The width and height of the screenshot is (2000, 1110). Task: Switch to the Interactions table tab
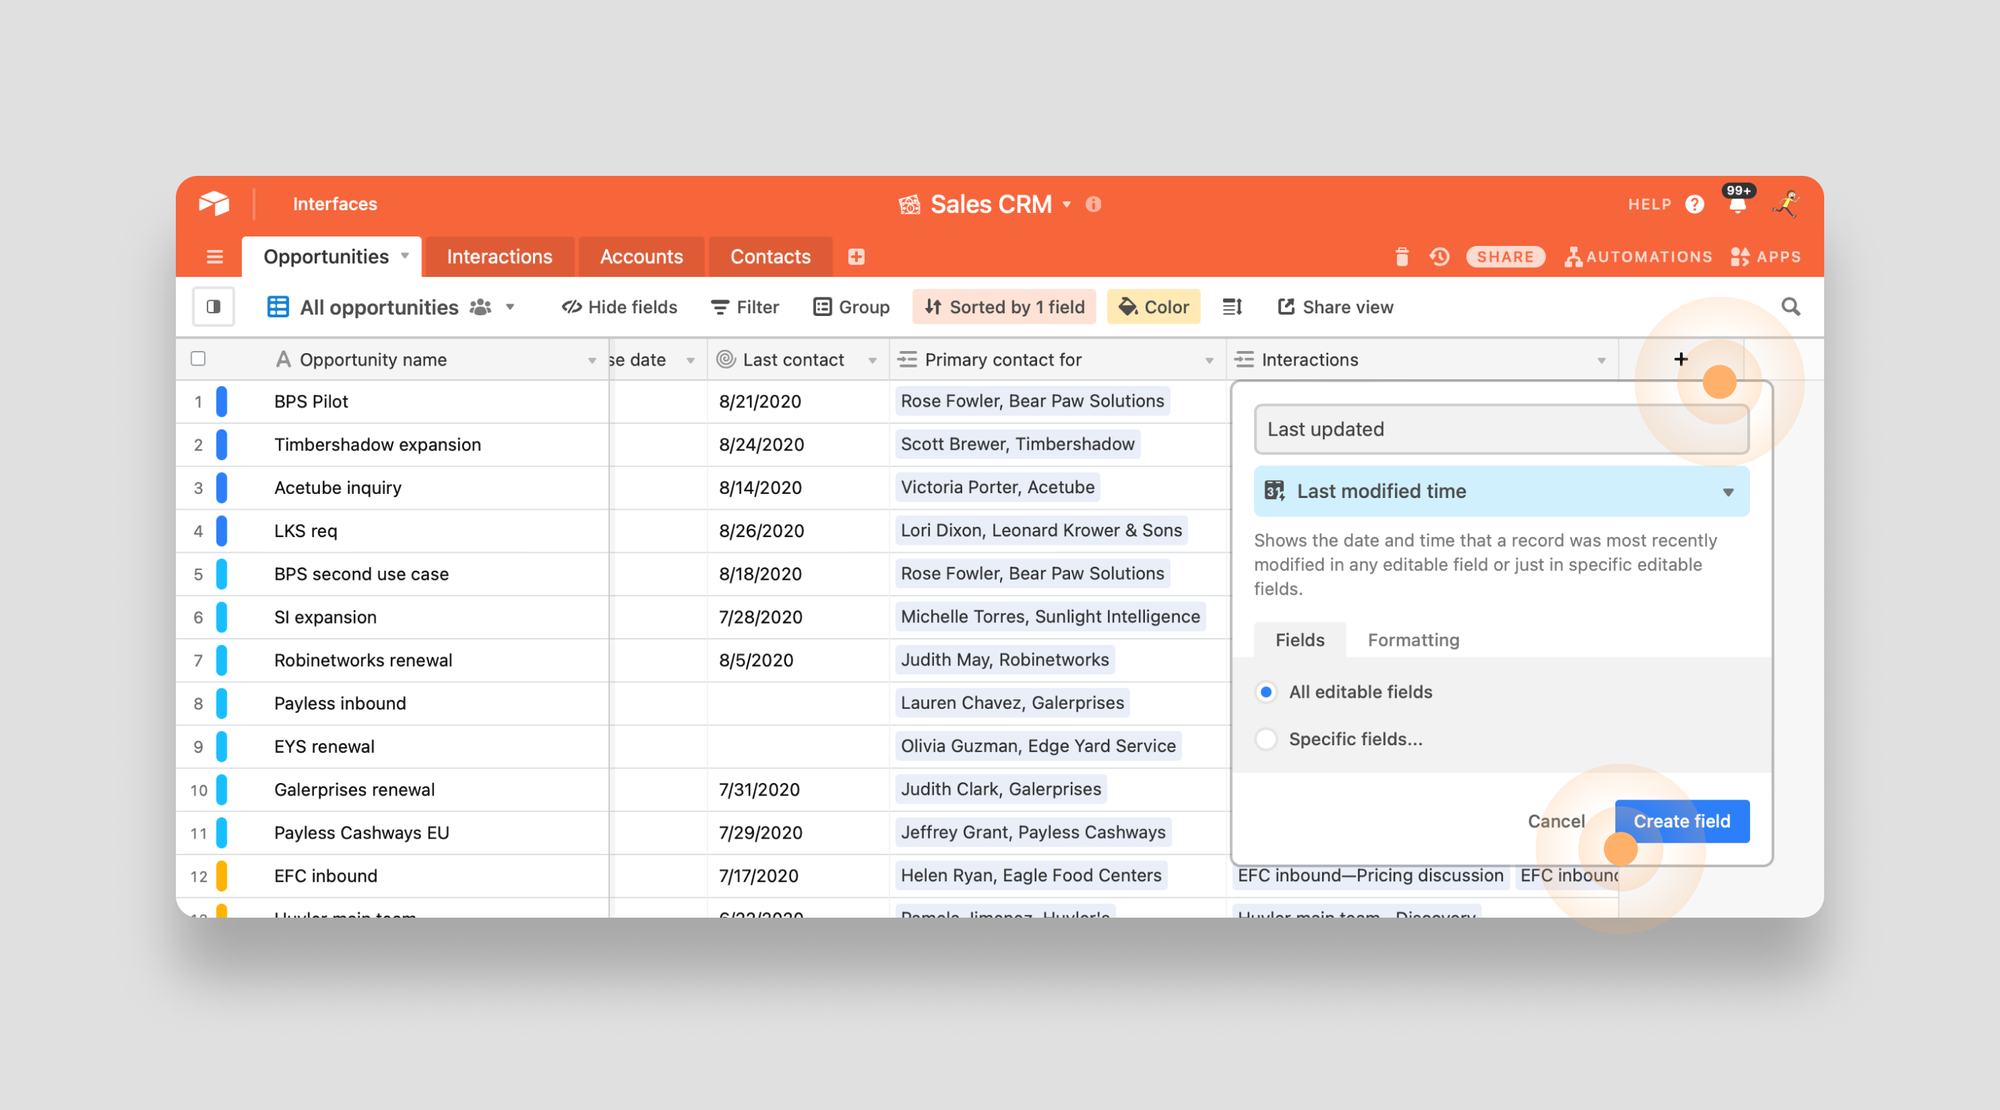point(499,257)
